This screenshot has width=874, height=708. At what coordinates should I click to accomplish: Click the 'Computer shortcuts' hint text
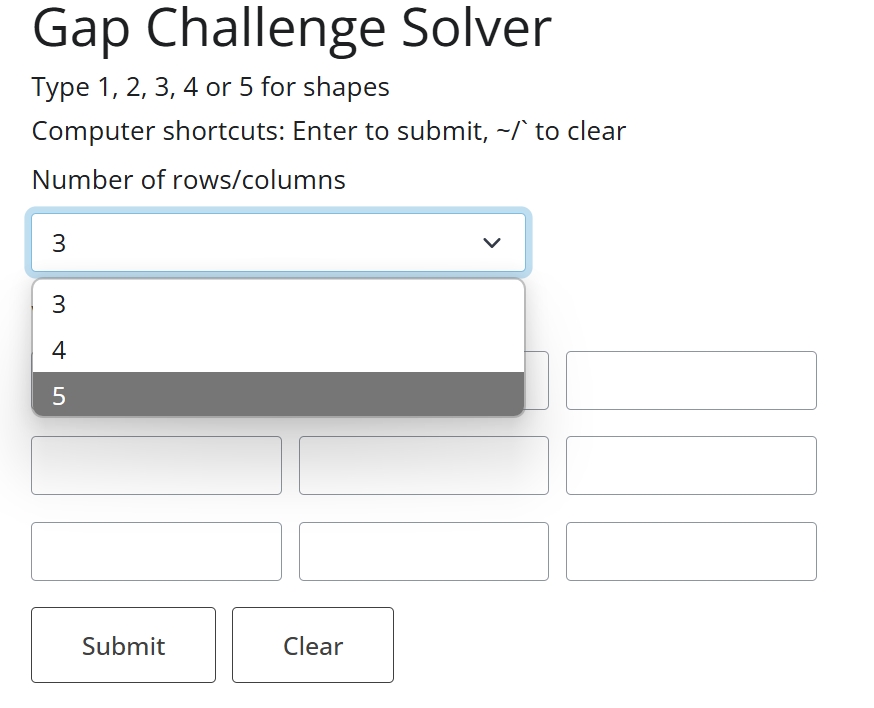coord(328,131)
